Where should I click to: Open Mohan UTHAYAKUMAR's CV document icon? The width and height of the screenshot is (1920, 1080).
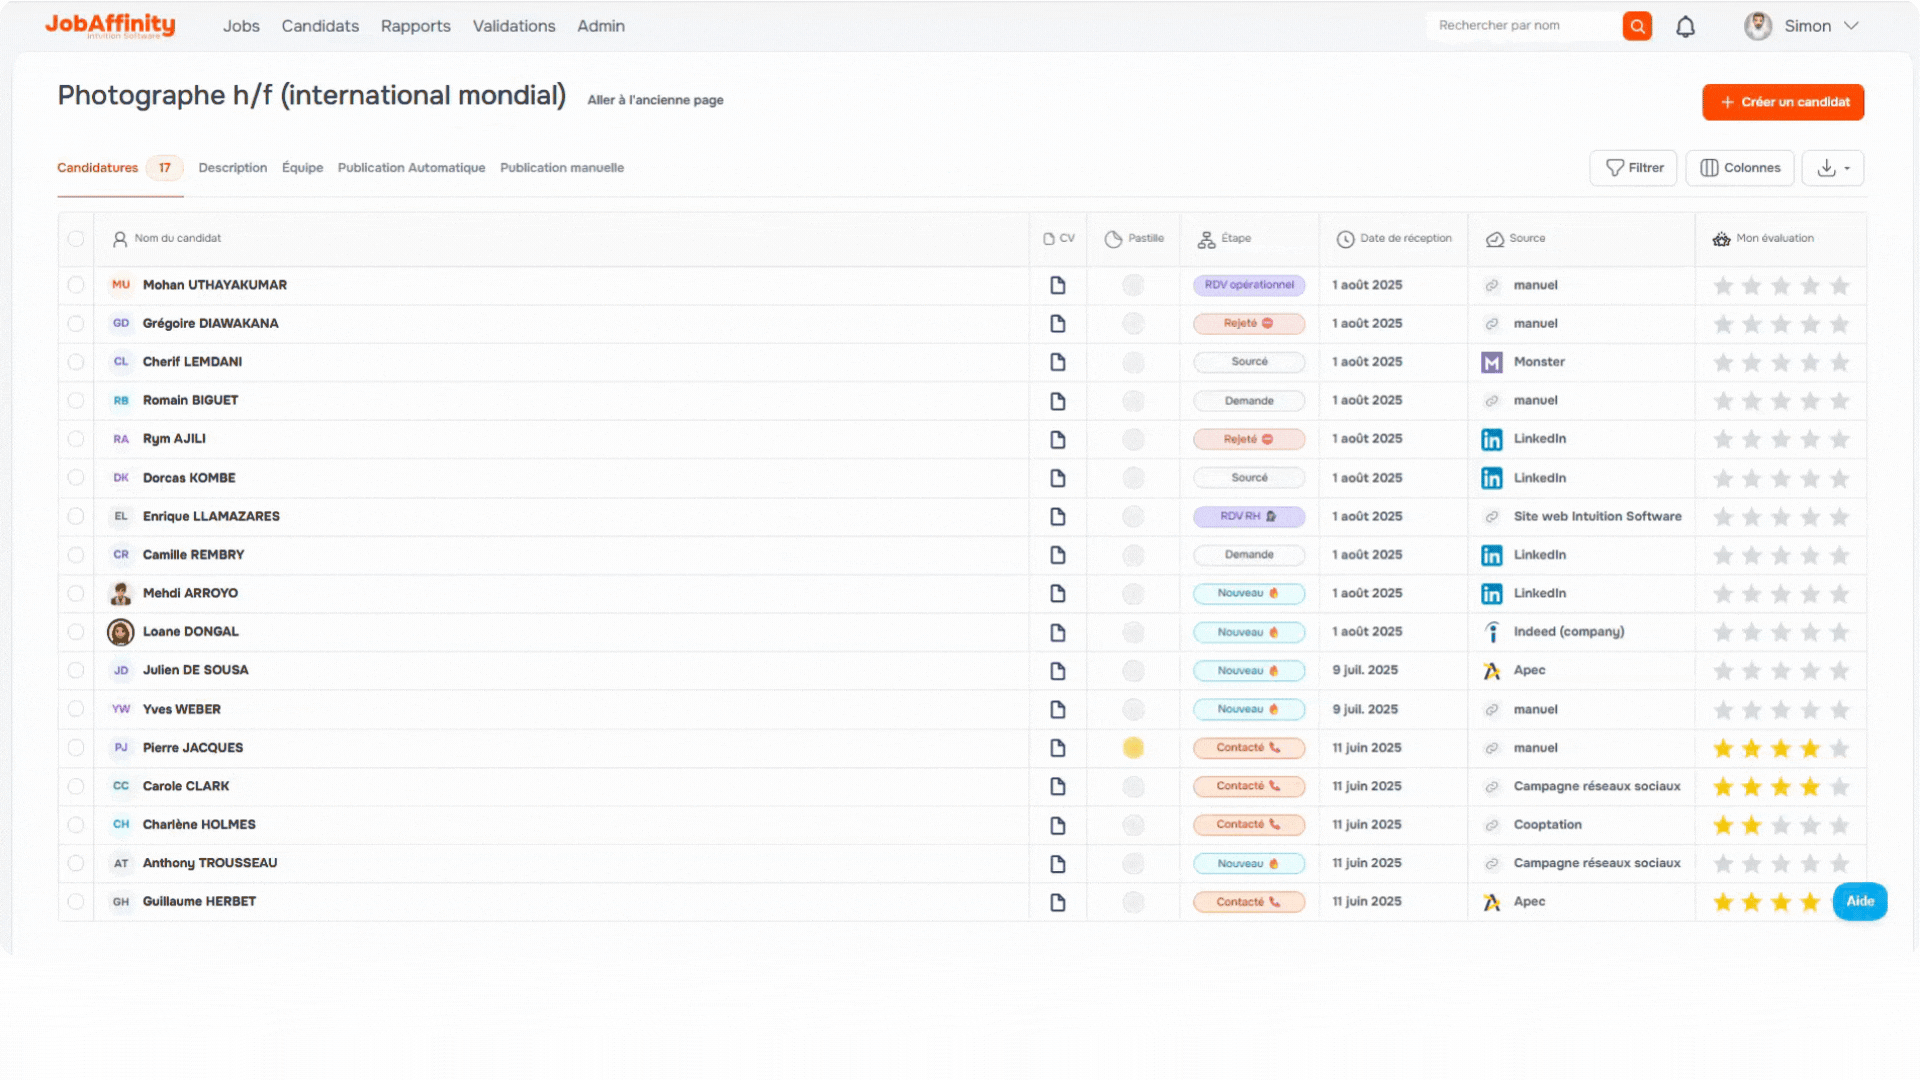coord(1057,286)
